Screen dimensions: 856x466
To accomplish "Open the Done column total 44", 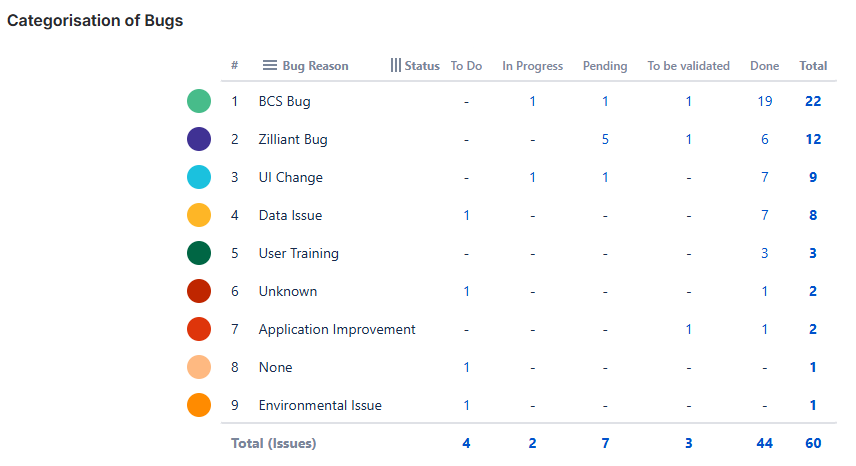I will tap(764, 443).
